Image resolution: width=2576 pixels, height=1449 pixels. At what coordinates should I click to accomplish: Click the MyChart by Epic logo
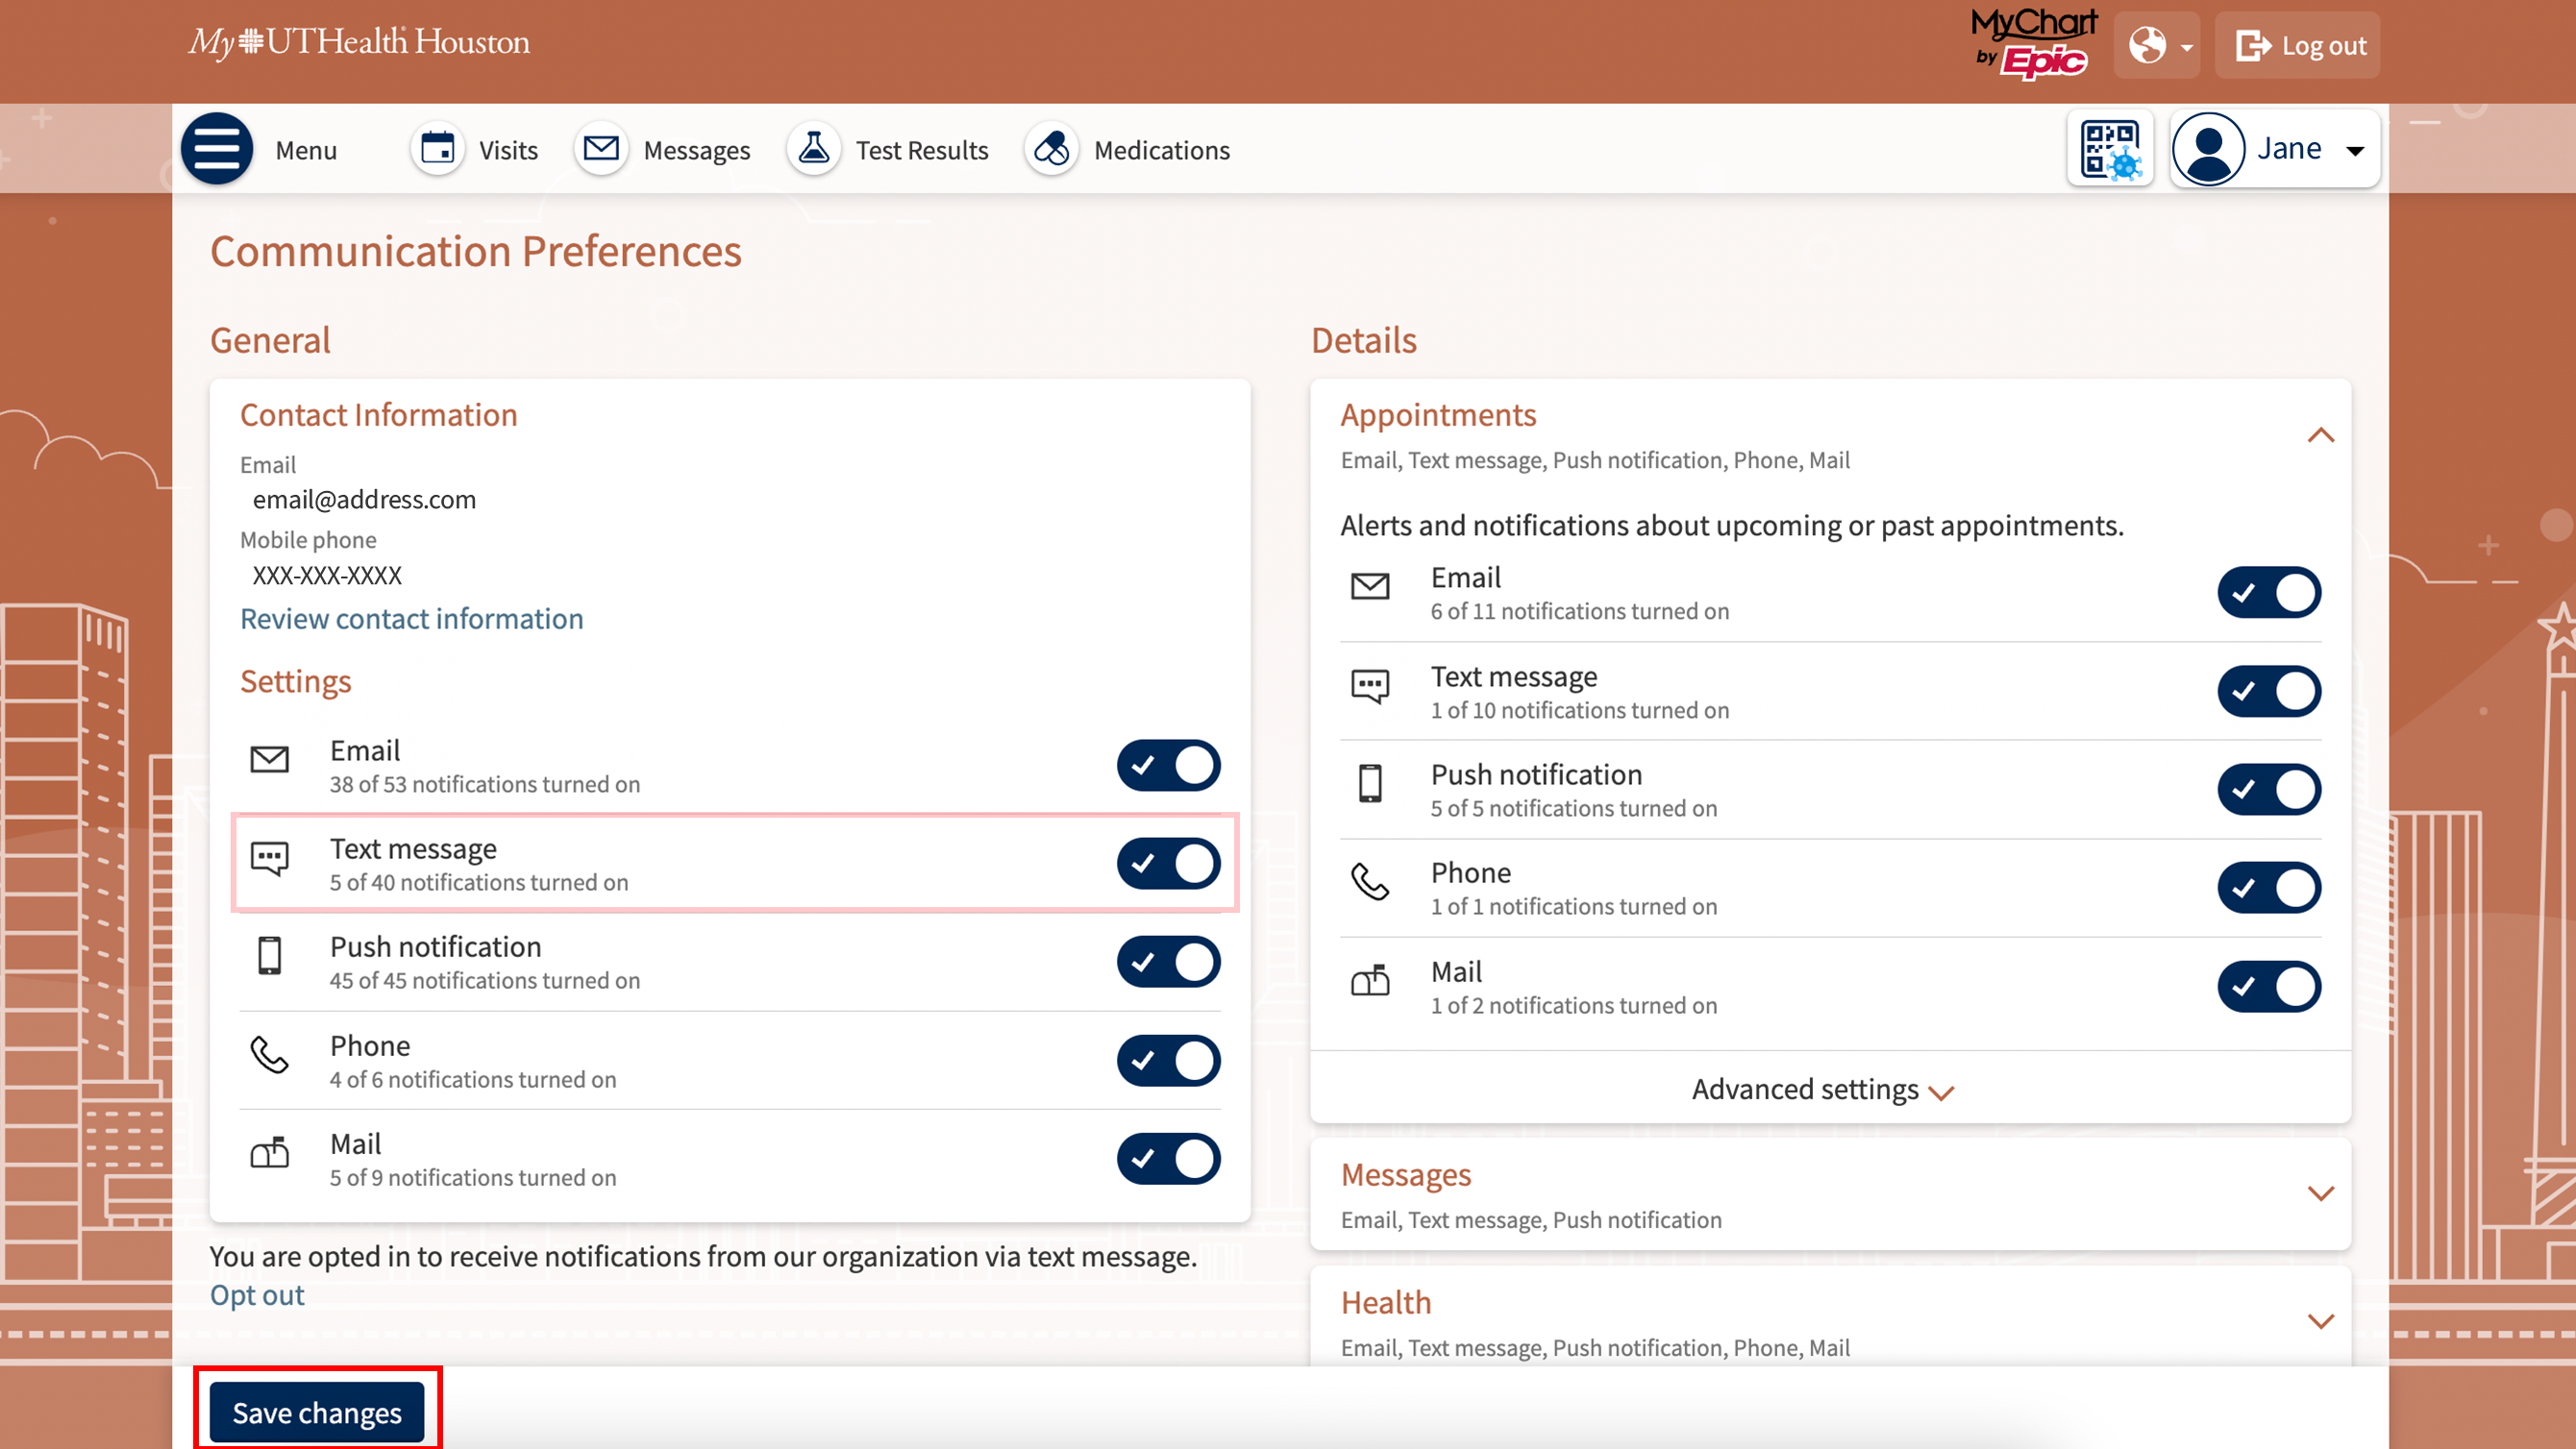click(2033, 44)
